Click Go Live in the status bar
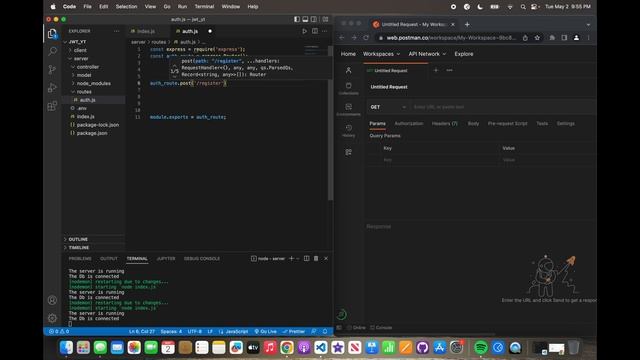 [265, 331]
